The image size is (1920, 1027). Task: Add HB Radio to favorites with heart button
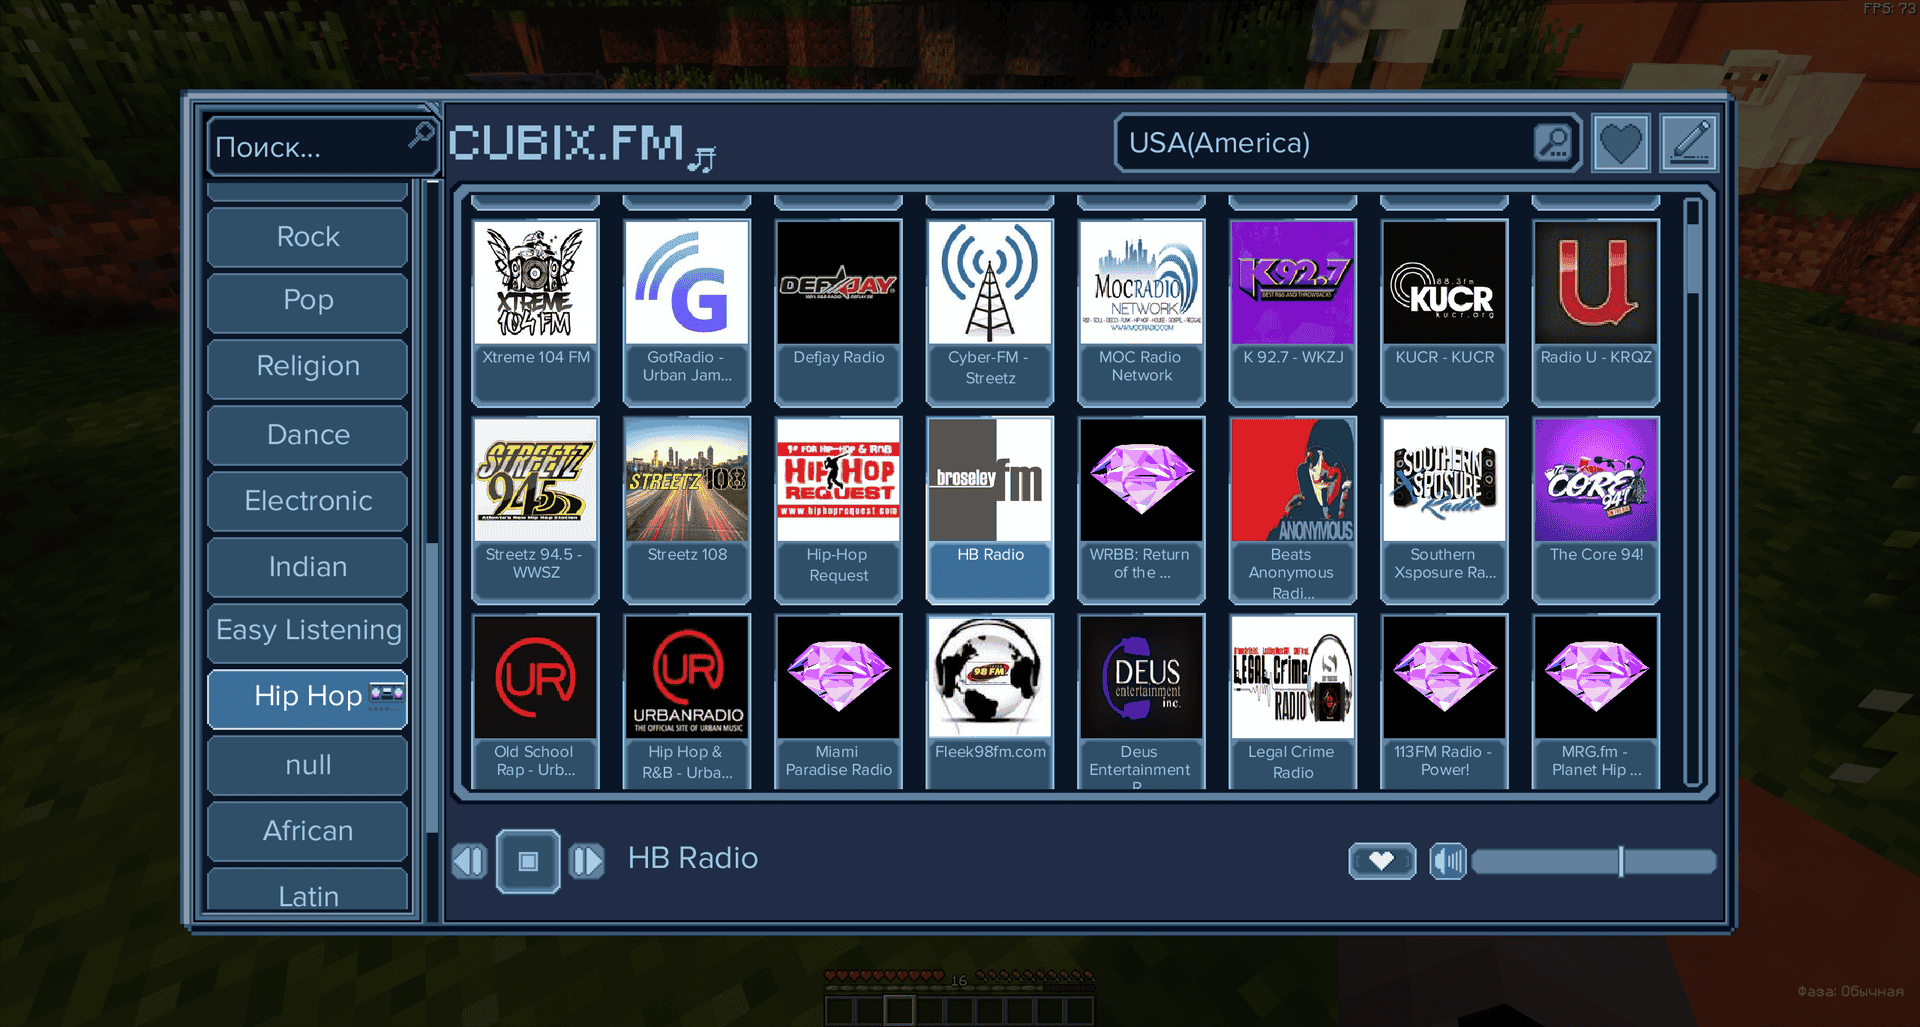(1382, 861)
